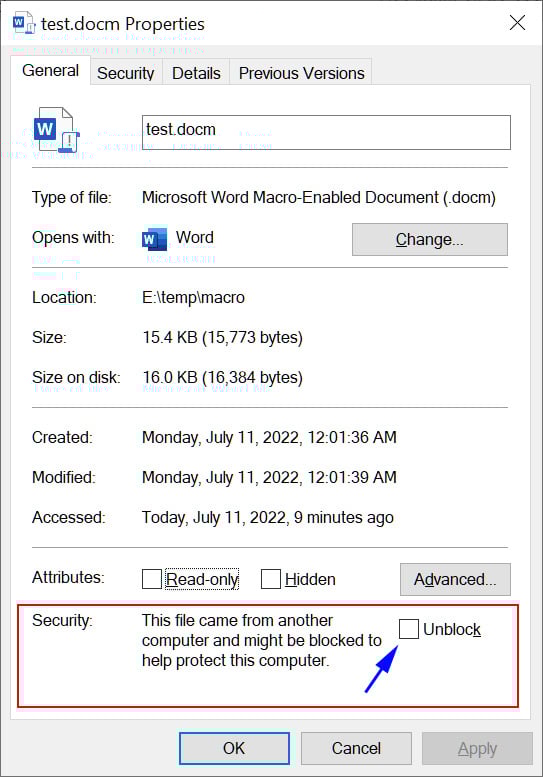543x777 pixels.
Task: Click the Cancel button
Action: point(356,748)
